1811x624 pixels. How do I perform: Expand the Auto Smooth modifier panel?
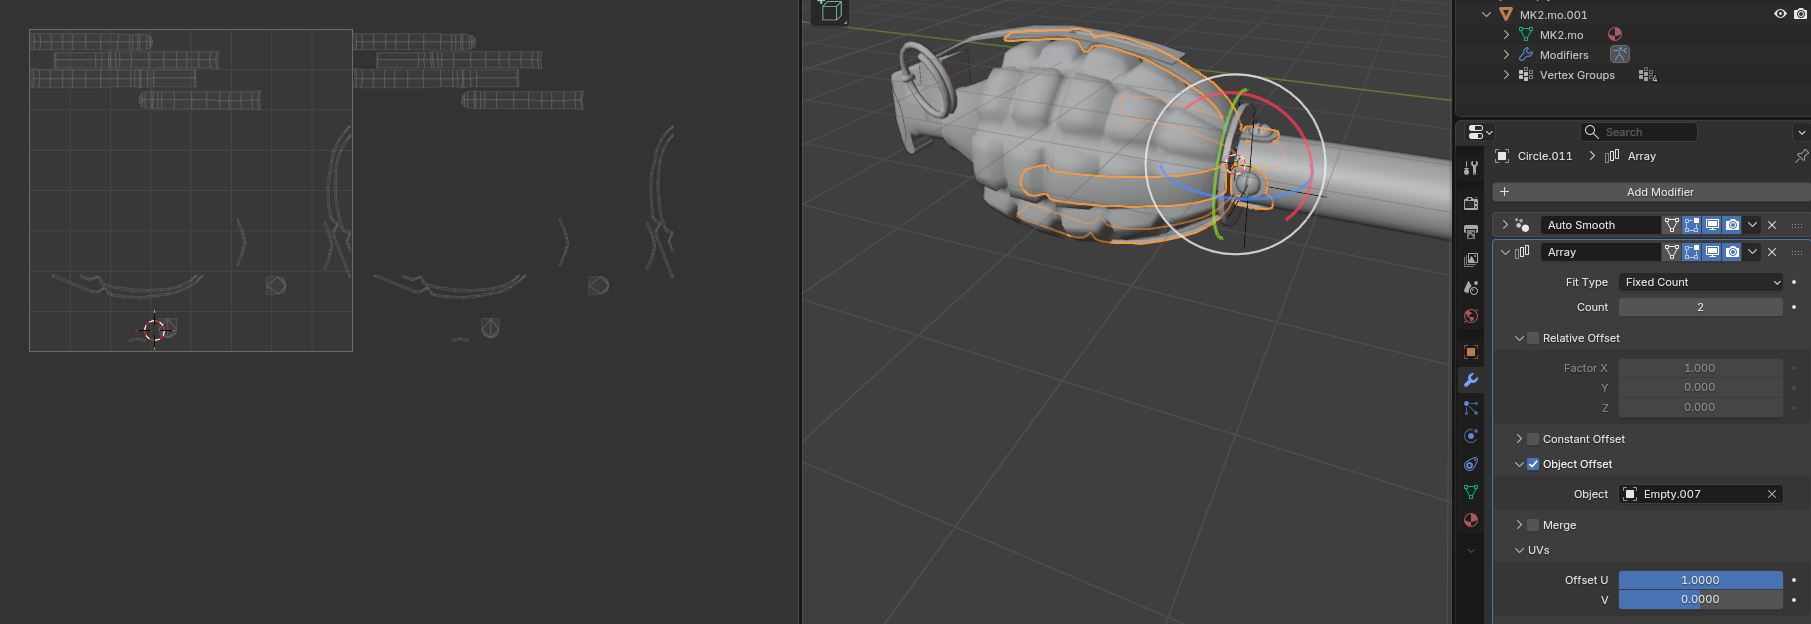(1505, 225)
